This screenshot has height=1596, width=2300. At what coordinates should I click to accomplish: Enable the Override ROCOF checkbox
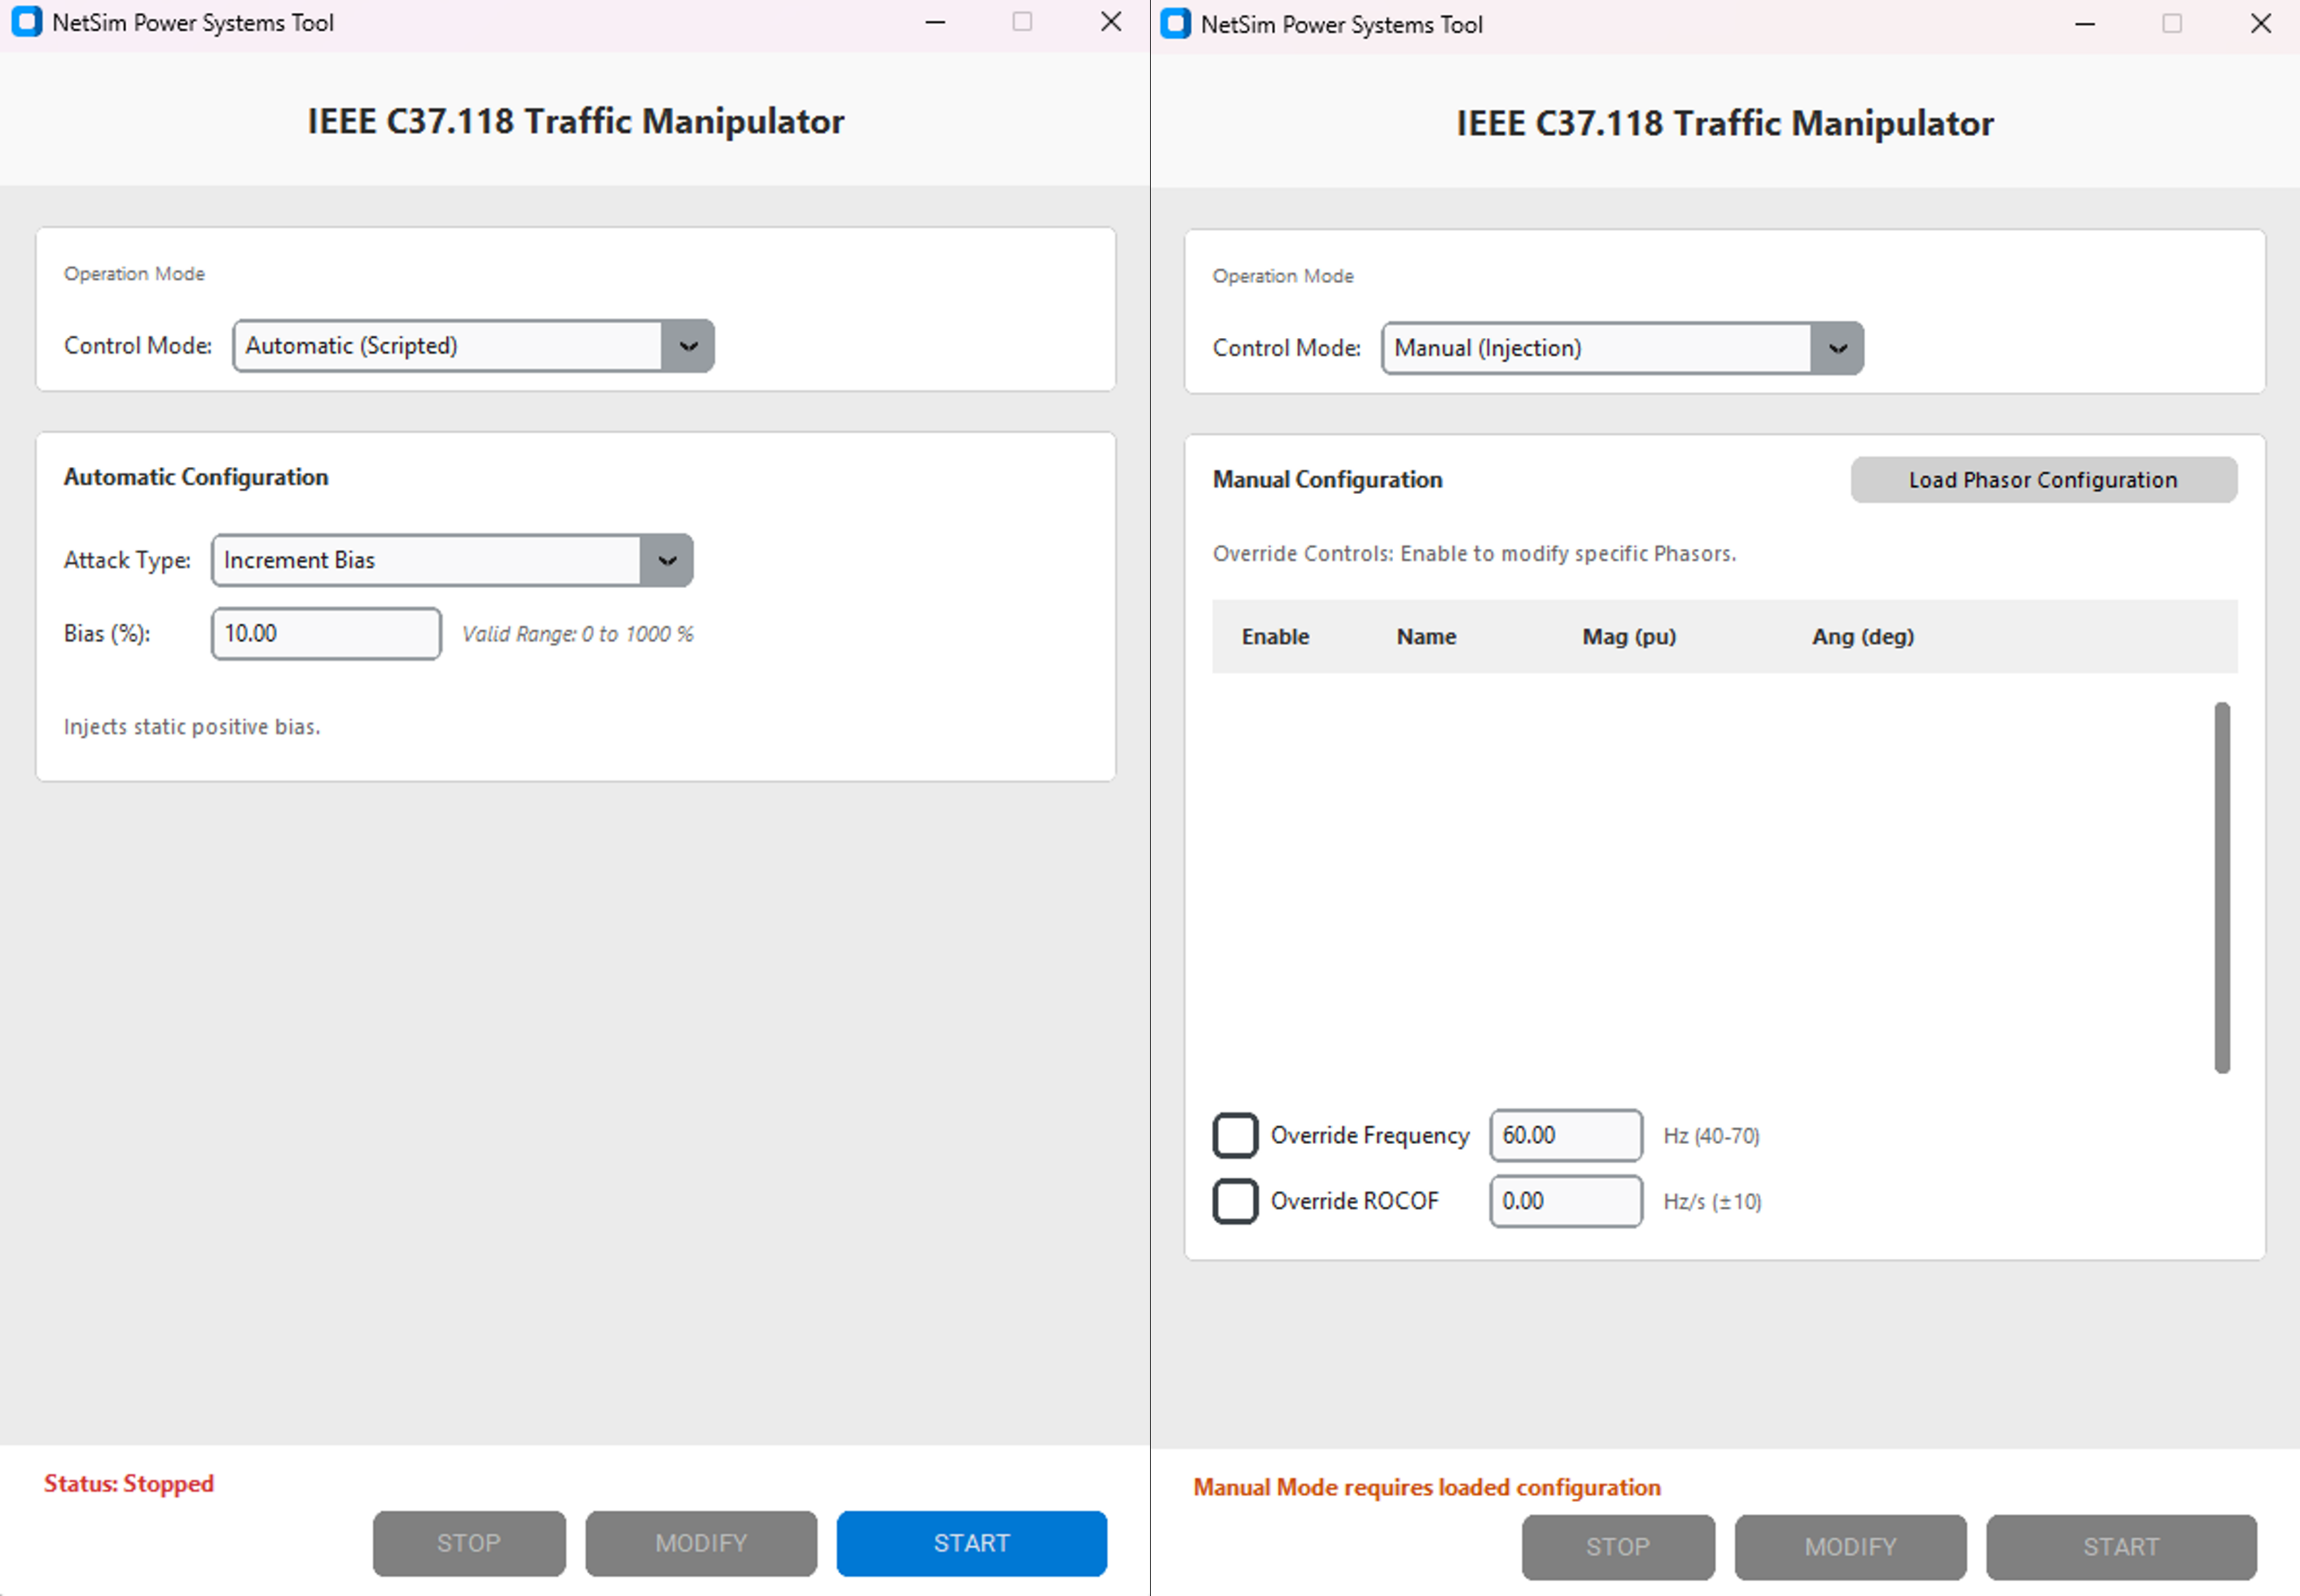pos(1235,1201)
